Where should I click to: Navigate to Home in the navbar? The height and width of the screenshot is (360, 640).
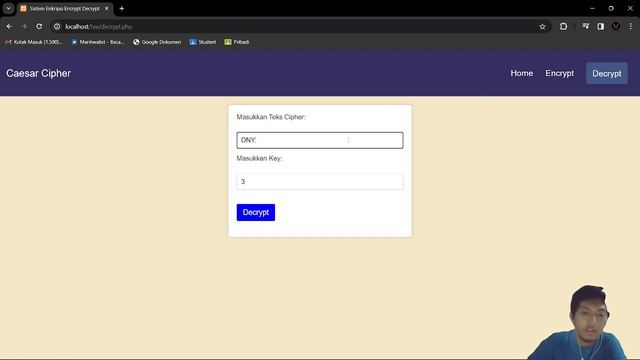coord(522,73)
